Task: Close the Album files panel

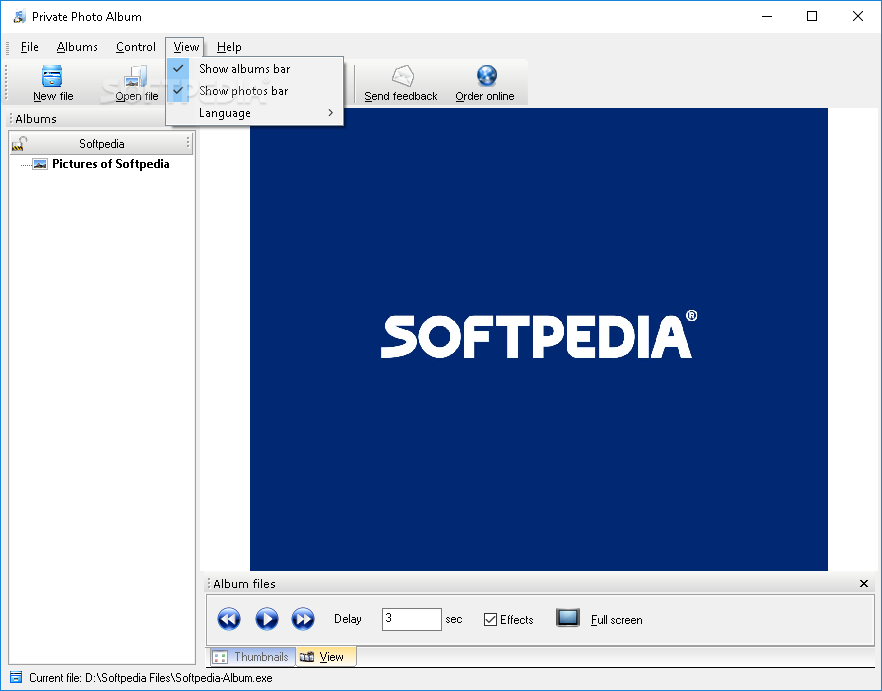Action: [x=864, y=584]
